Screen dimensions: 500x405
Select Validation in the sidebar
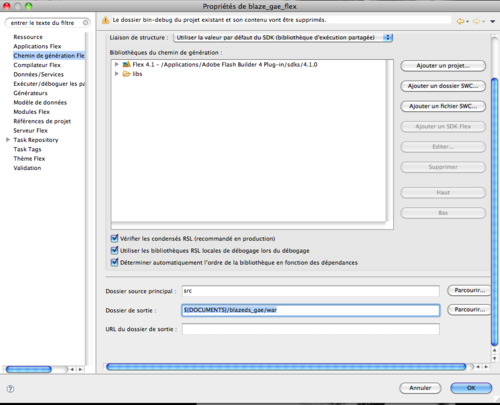(x=27, y=168)
